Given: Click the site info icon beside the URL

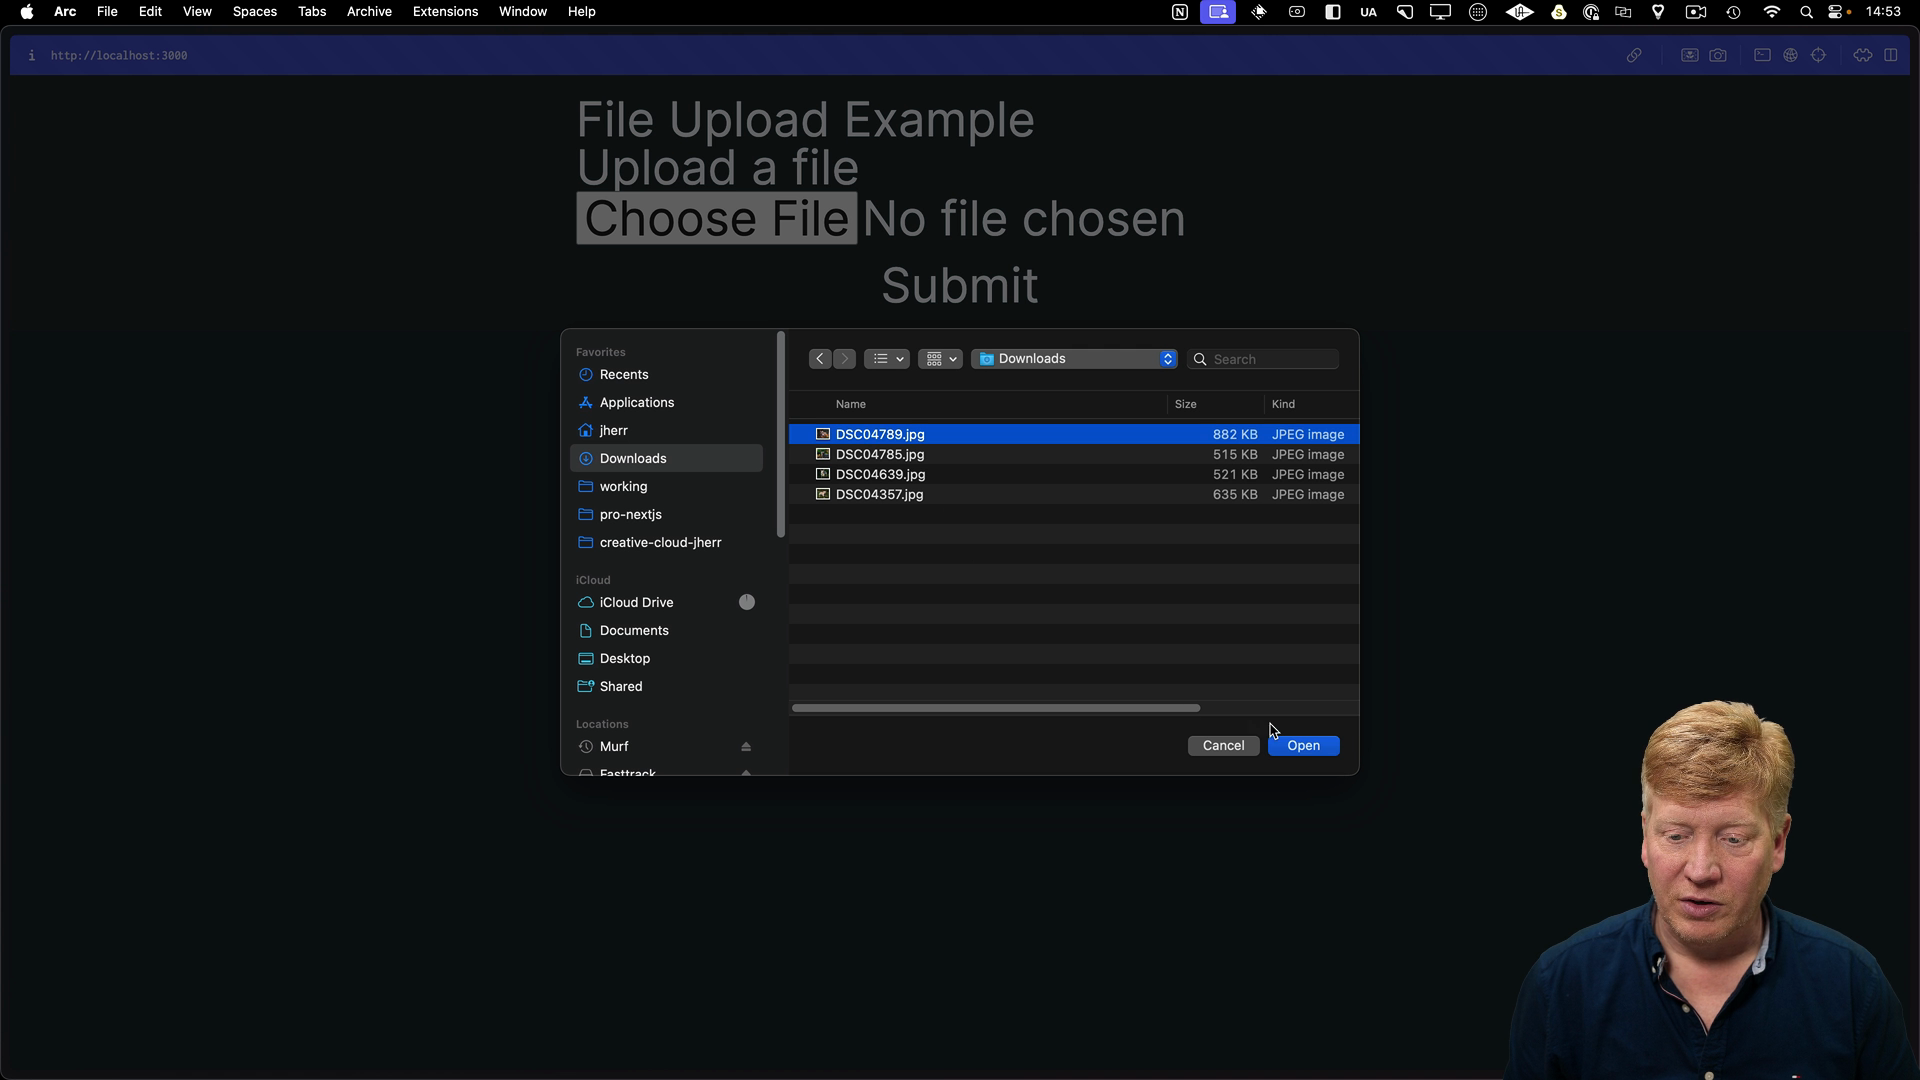Looking at the screenshot, I should [32, 56].
